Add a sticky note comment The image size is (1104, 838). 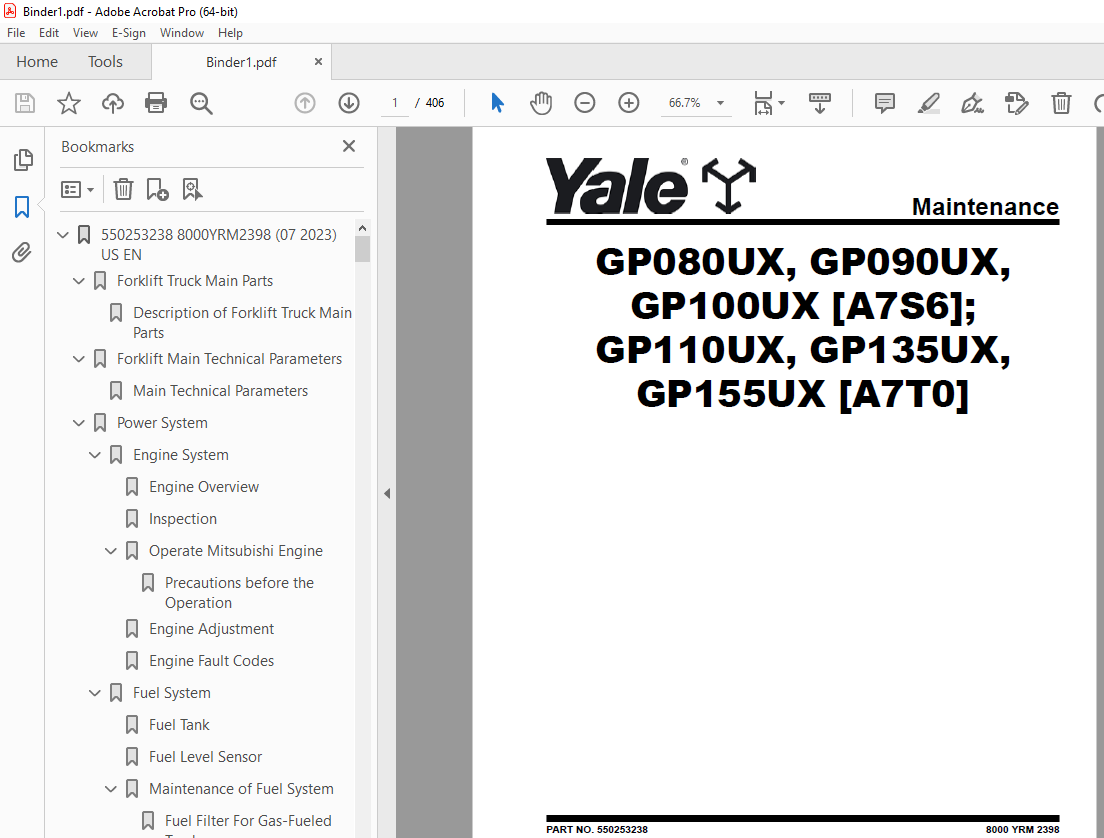point(884,103)
